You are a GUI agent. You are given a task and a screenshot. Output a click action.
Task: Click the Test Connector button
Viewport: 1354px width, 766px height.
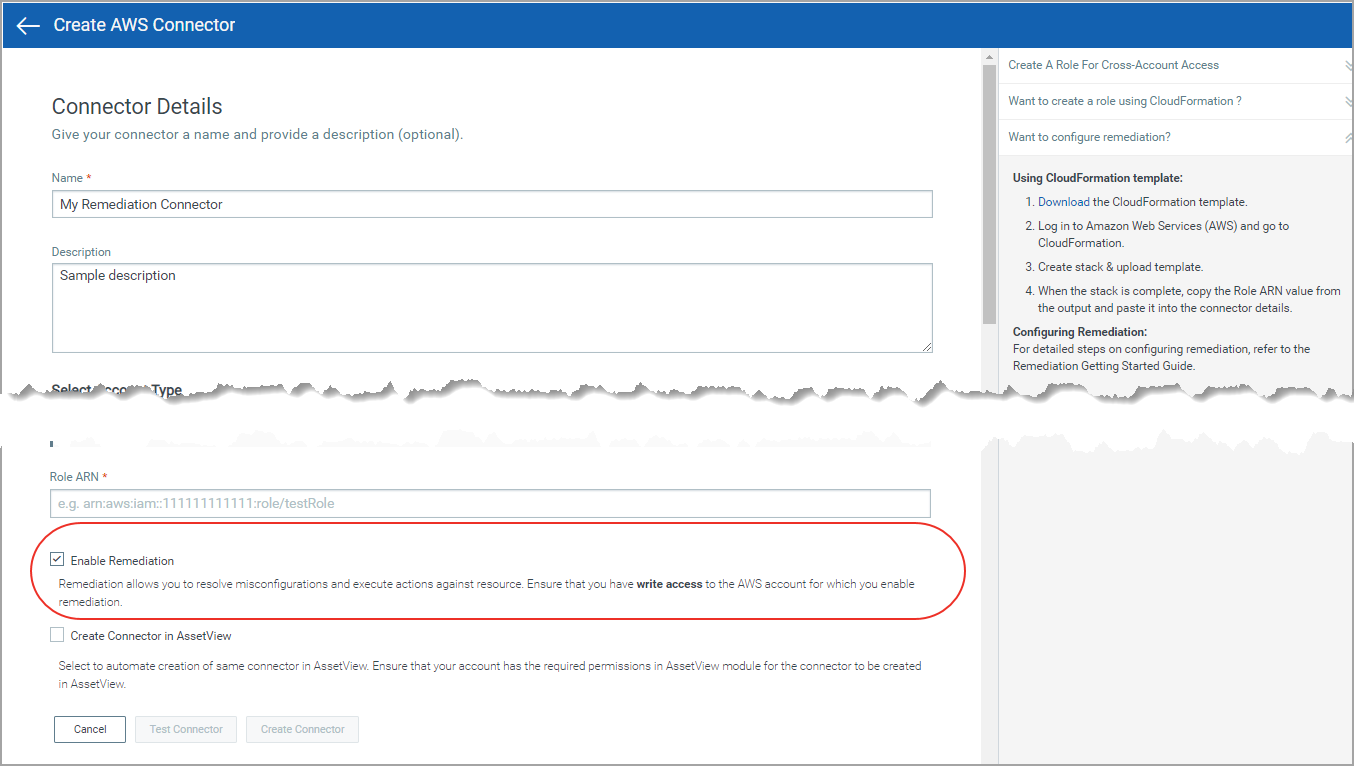(x=185, y=729)
